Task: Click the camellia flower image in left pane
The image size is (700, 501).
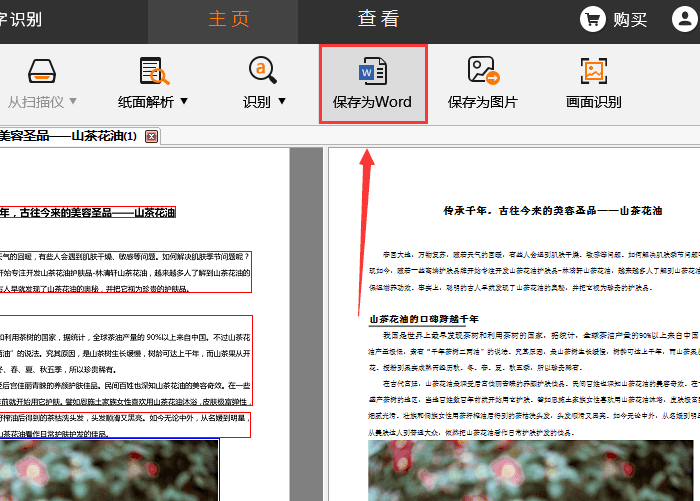Action: pos(108,470)
